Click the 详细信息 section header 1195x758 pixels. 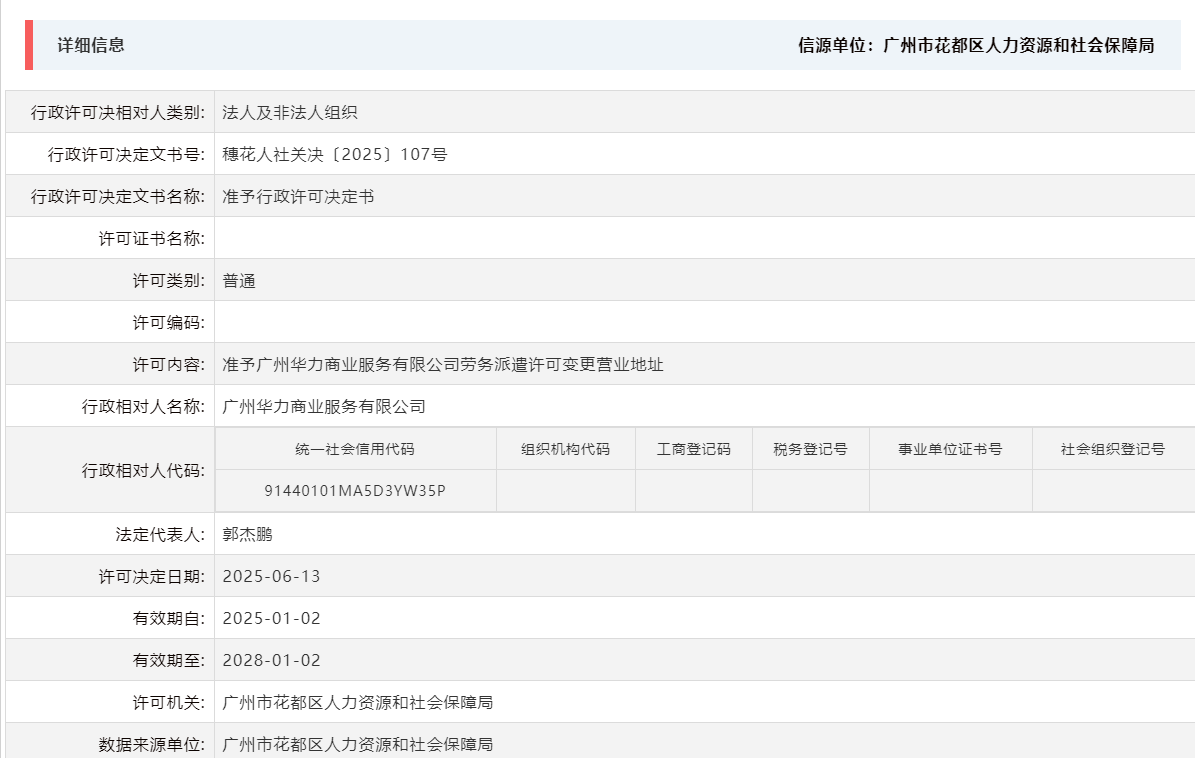point(90,45)
